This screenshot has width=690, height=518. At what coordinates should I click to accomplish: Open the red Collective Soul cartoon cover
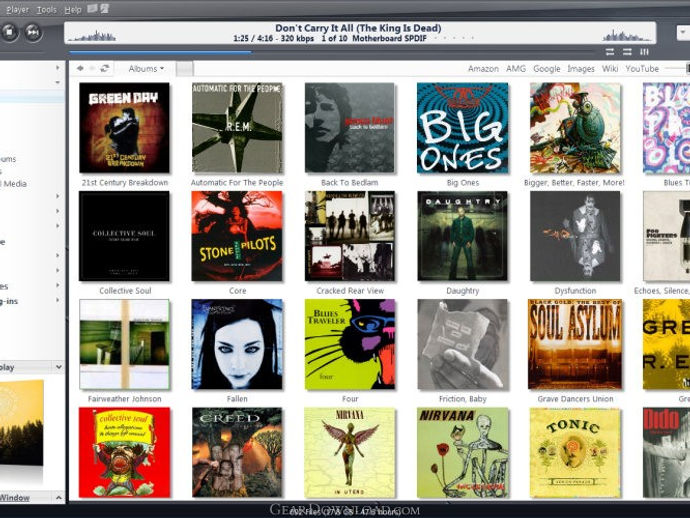124,452
